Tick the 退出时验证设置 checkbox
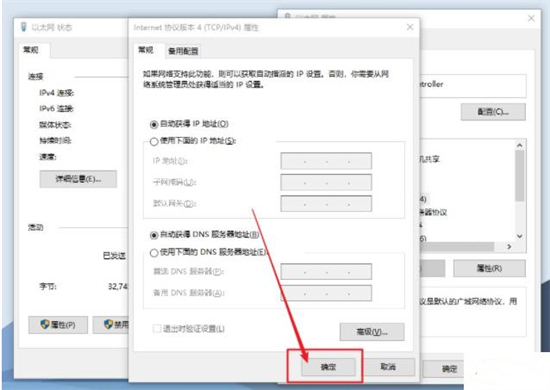 point(157,329)
